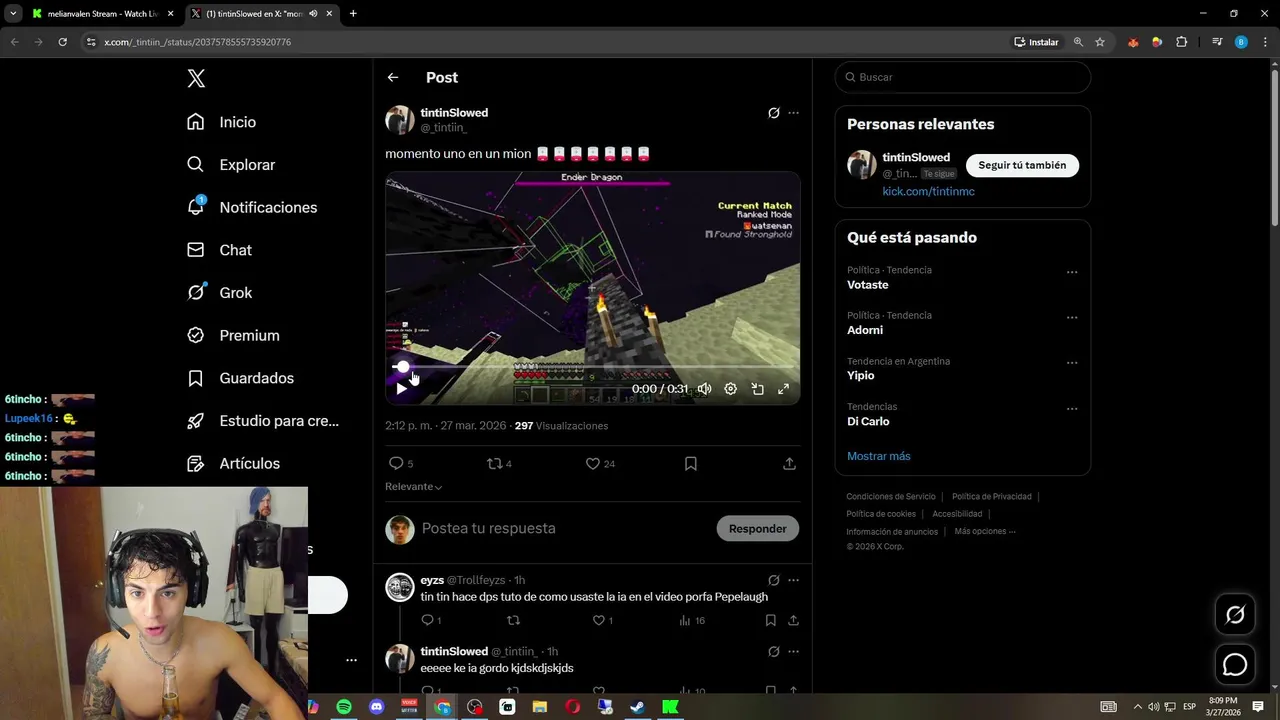
Task: Open Guardados bookmarks in the sidebar
Action: 240,378
